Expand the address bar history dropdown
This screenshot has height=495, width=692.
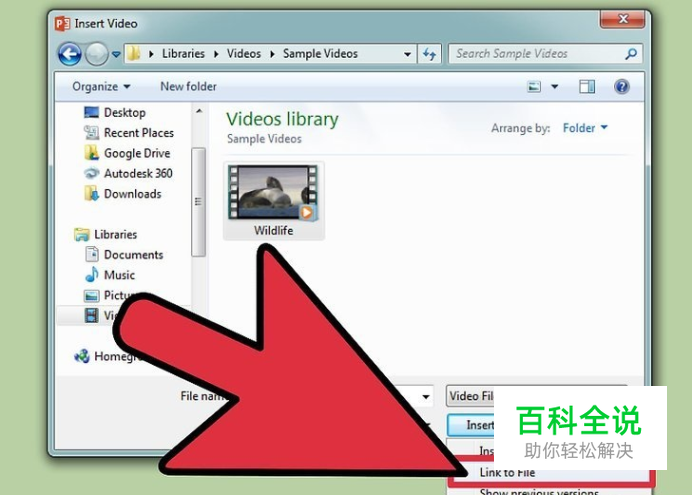pyautogui.click(x=407, y=54)
